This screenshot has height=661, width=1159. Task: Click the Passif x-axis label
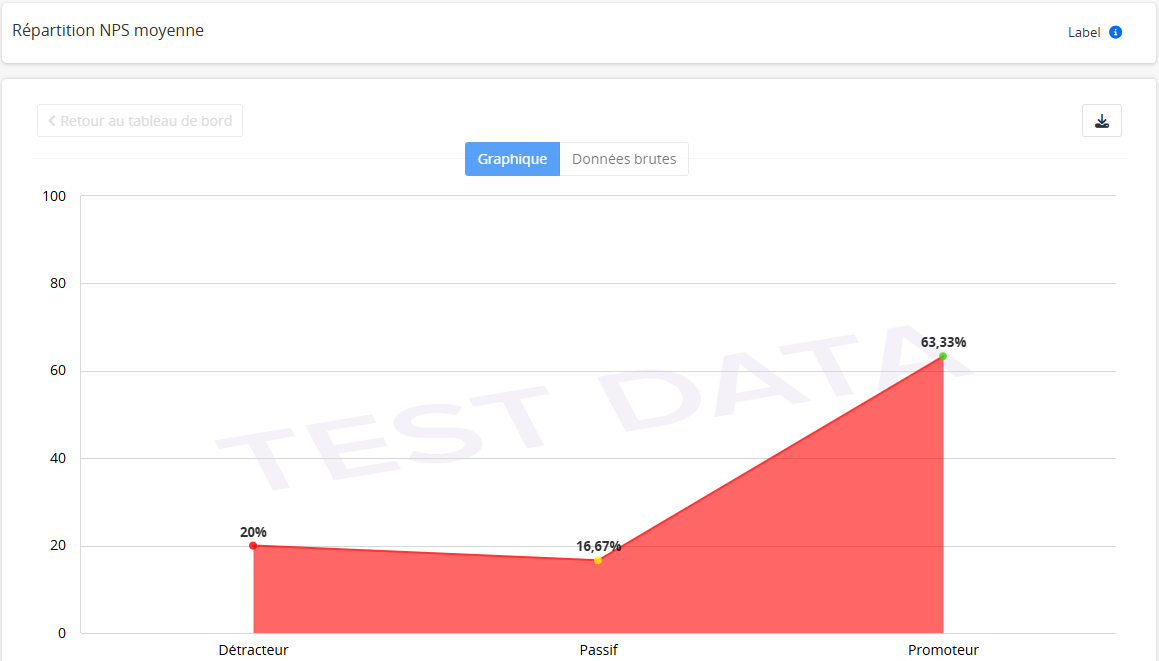pos(598,650)
